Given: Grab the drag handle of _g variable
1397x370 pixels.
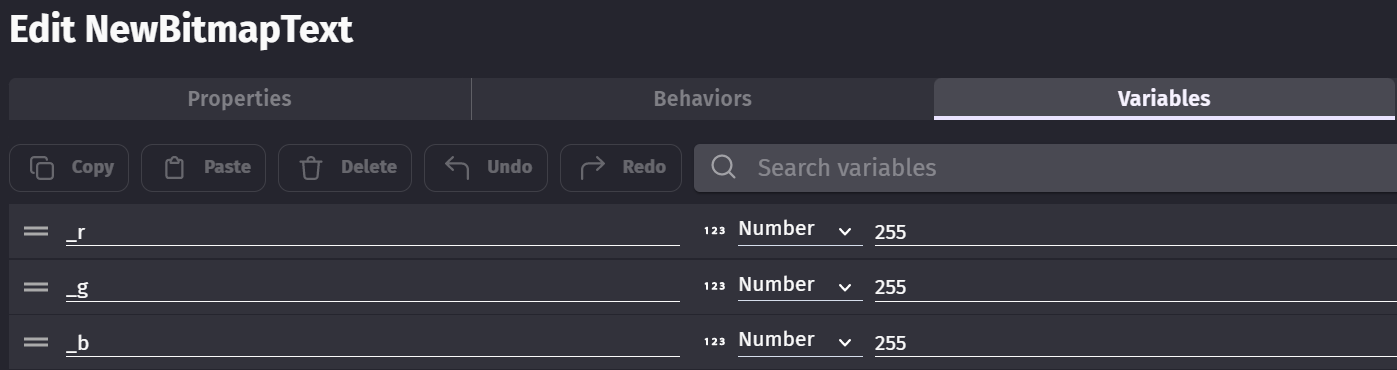Looking at the screenshot, I should click(36, 287).
